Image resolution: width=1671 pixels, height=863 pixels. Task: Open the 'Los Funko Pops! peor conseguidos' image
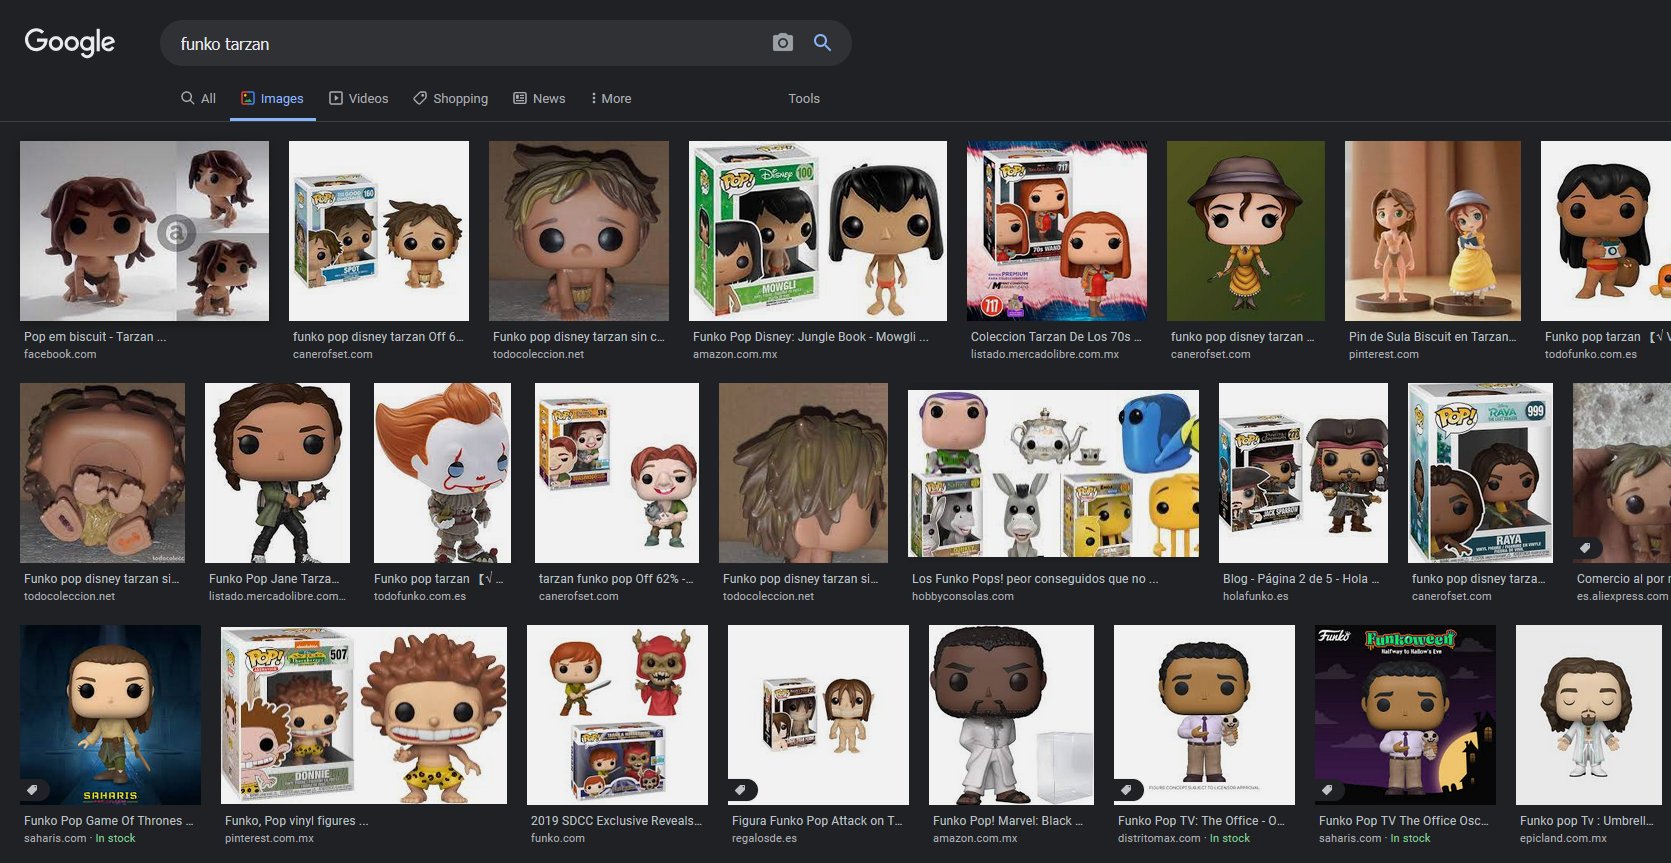point(1053,473)
